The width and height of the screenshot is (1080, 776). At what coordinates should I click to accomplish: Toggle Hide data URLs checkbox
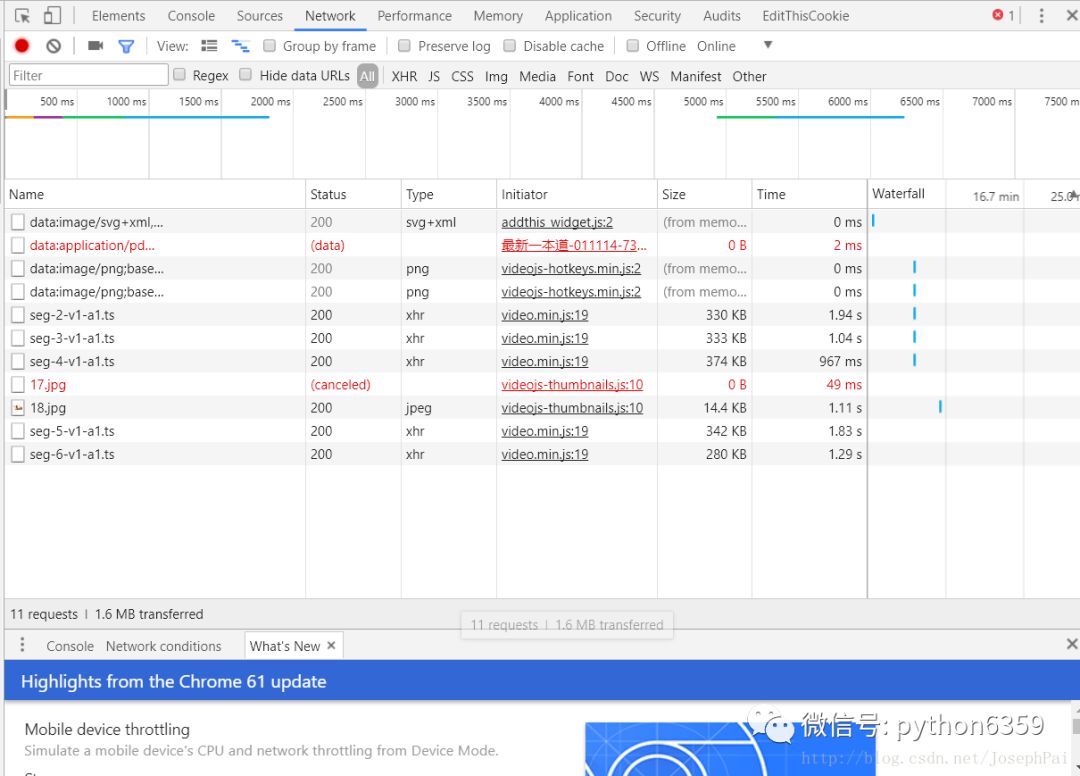245,74
